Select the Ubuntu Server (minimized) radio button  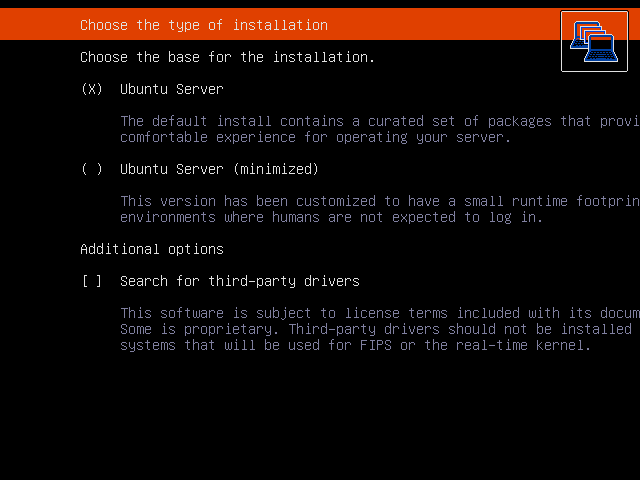[92, 169]
